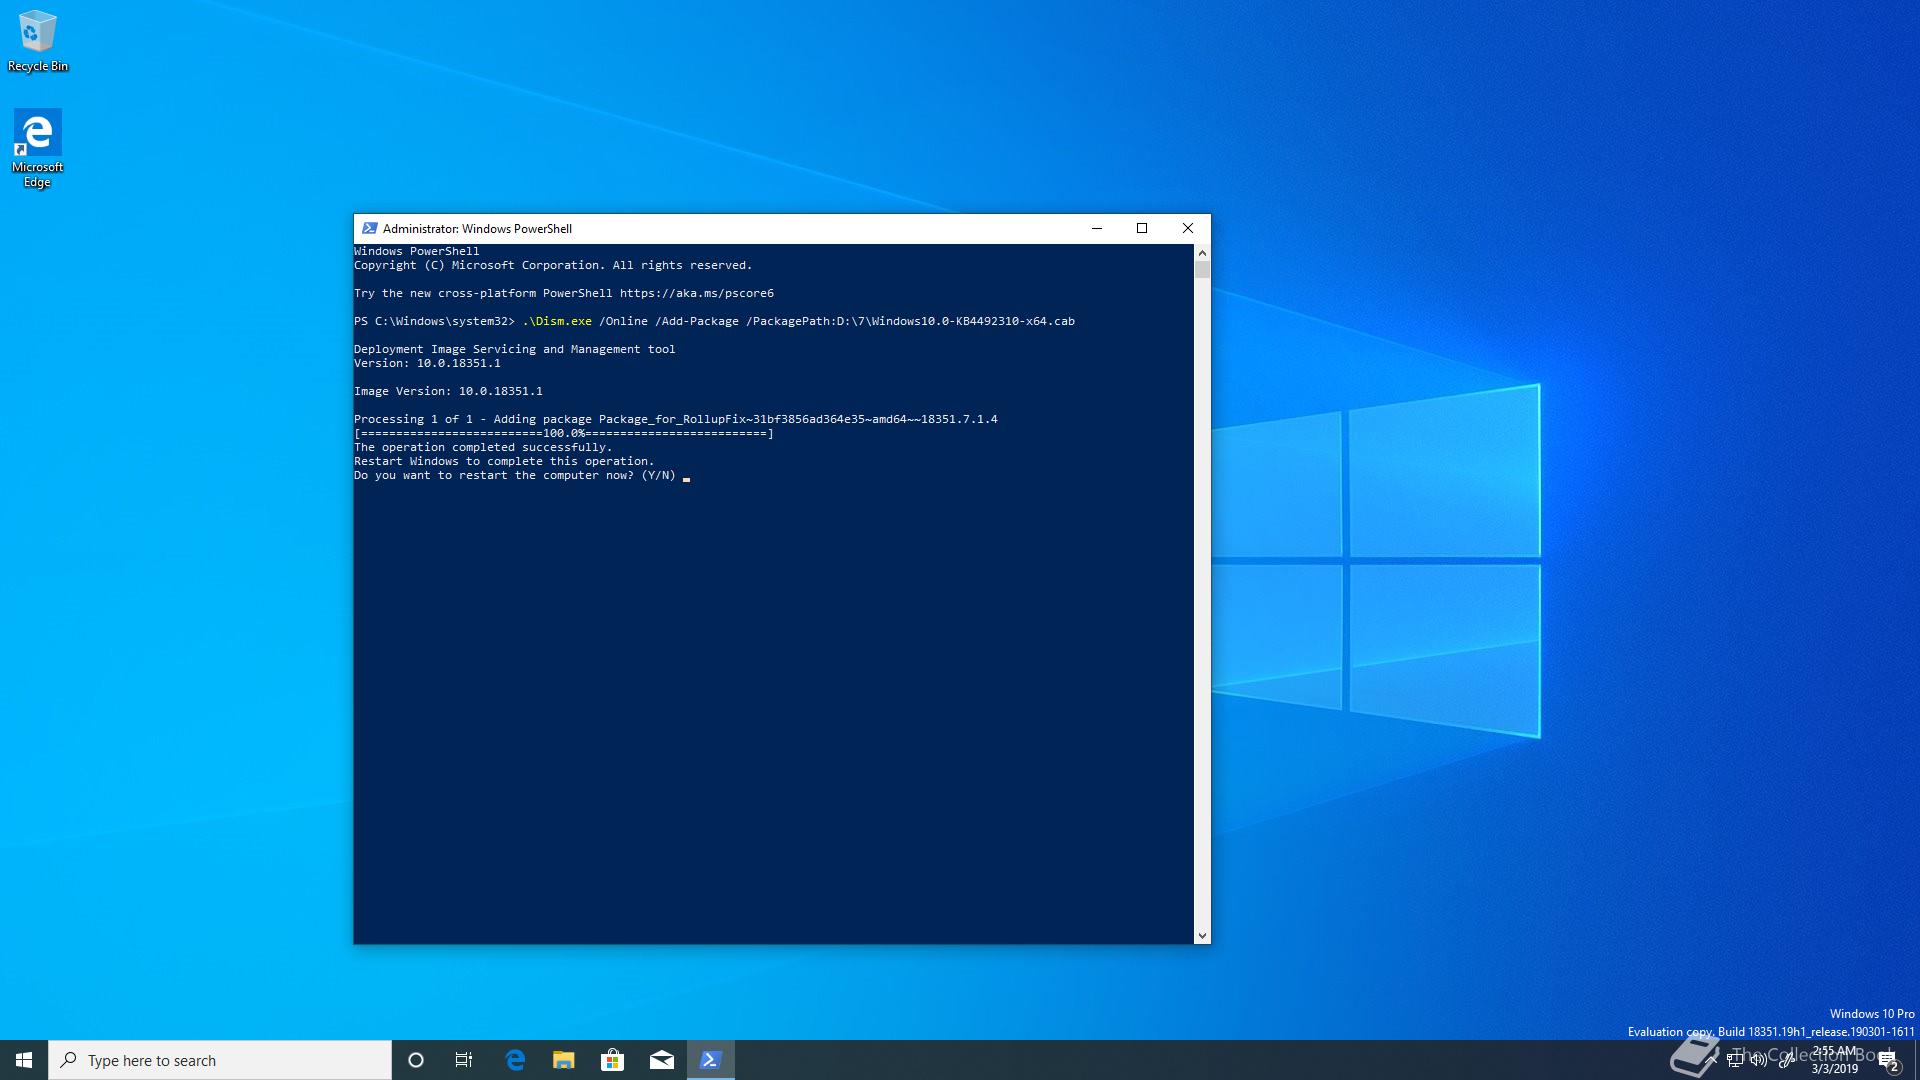Click the taskbar clock showing 2:55 AM
Viewport: 1920px width, 1080px height.
tap(1835, 1060)
